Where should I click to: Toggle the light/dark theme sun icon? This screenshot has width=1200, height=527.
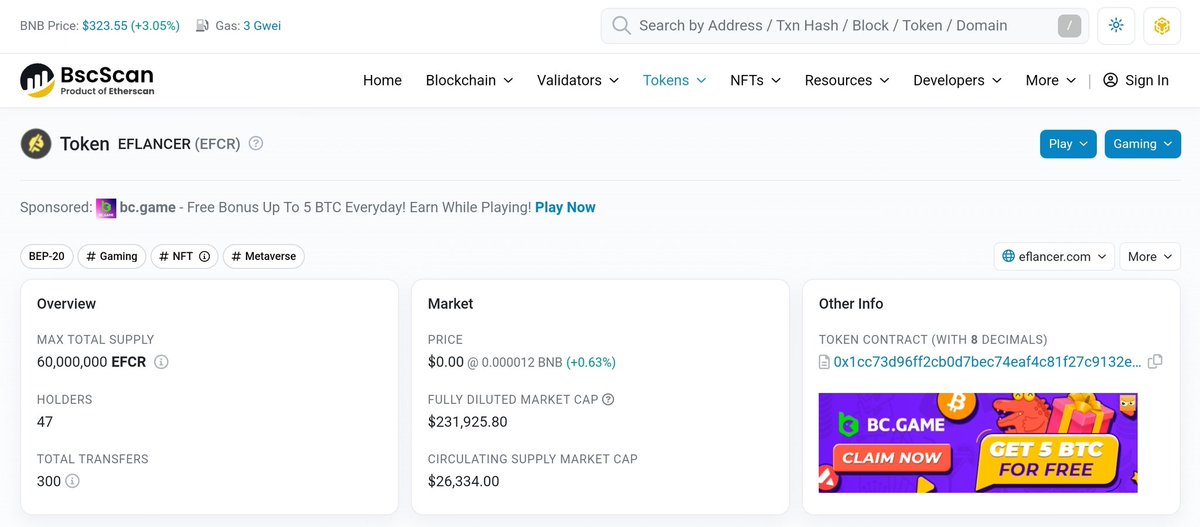[1116, 26]
